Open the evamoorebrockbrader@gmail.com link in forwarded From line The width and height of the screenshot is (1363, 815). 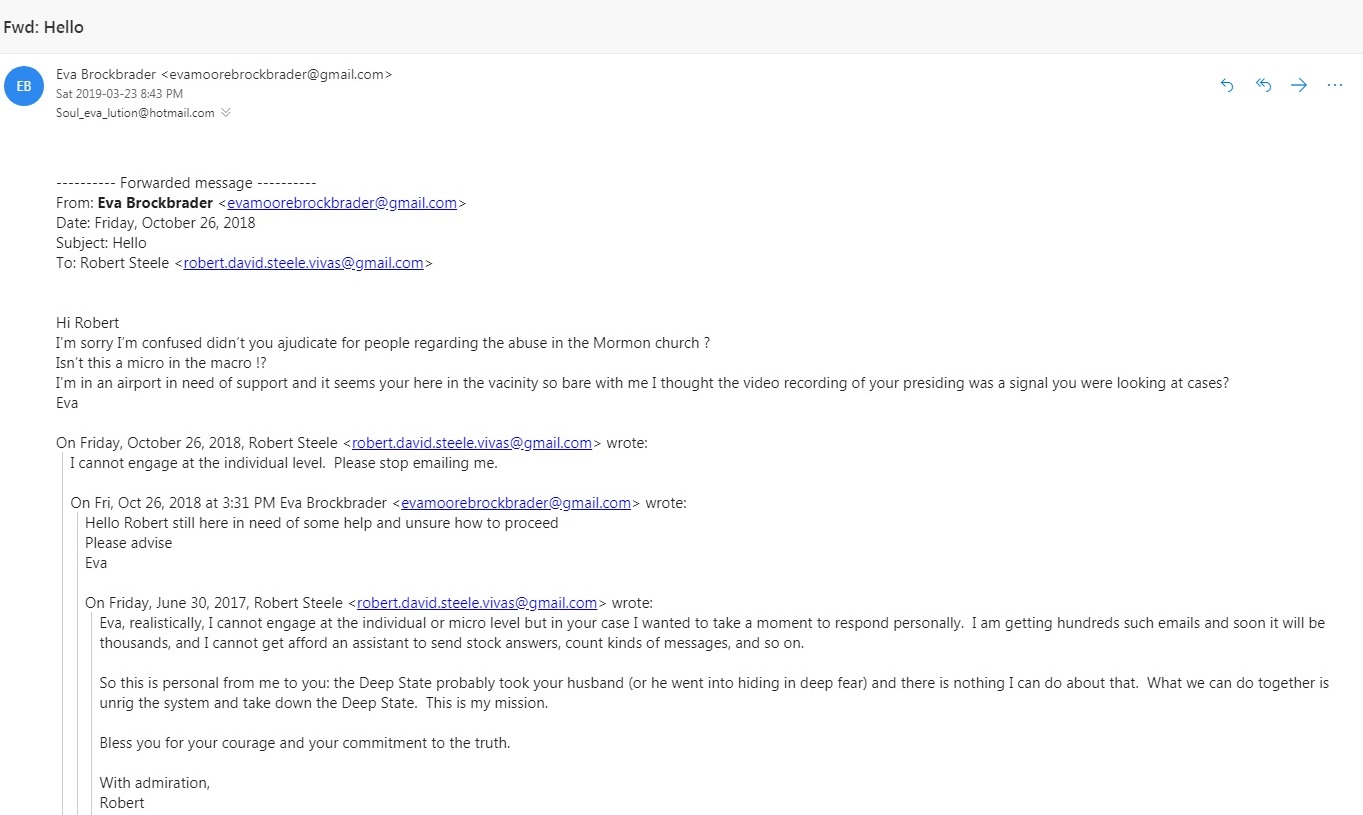(x=342, y=203)
